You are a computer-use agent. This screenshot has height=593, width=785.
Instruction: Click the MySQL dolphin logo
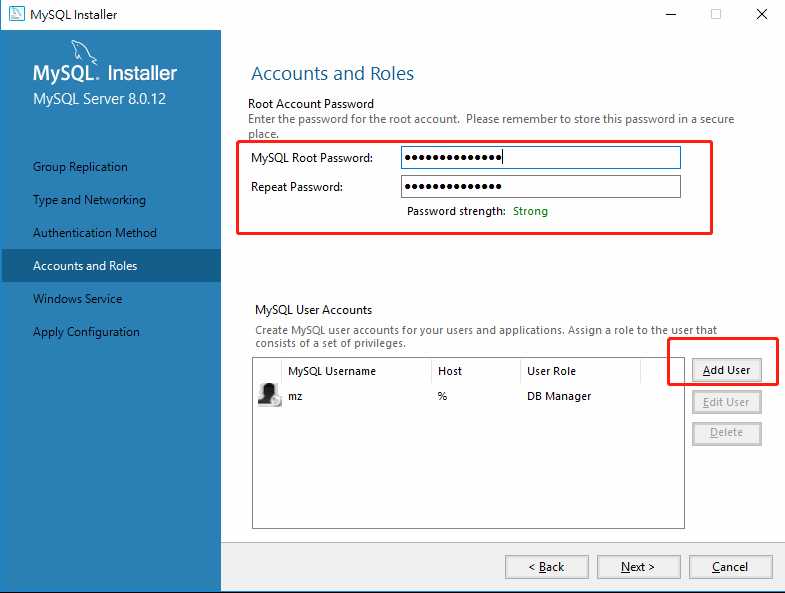(84, 53)
